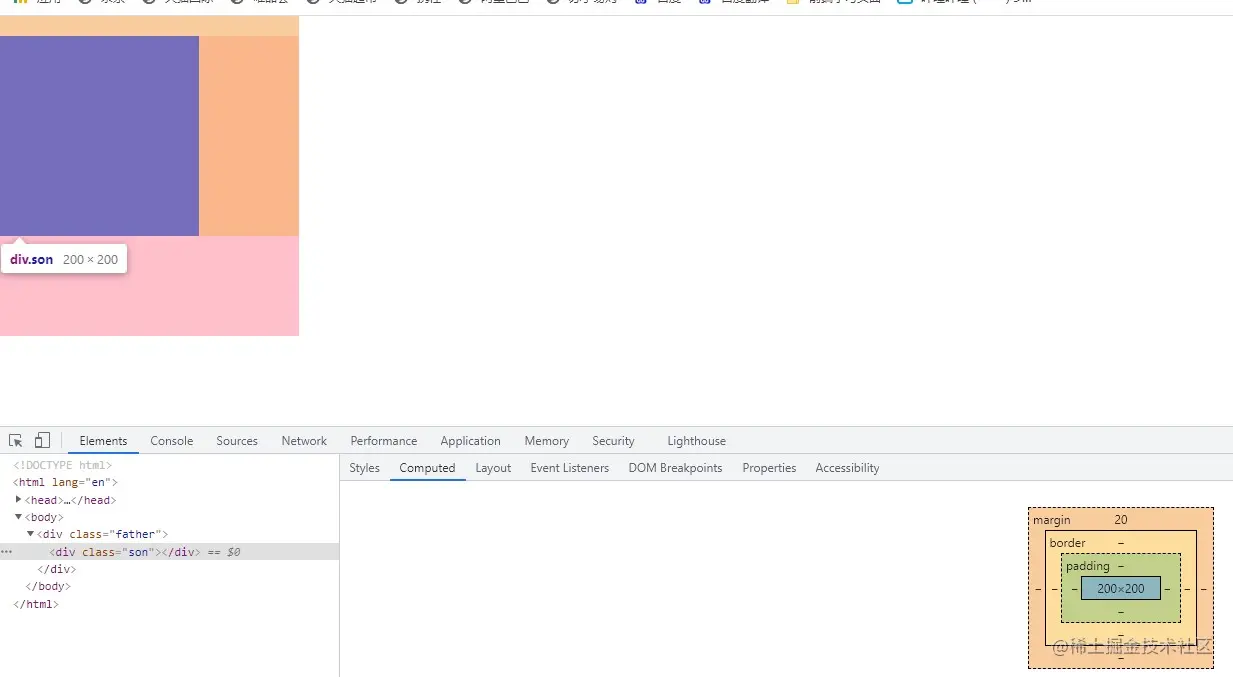Open the Event Listeners pane
The image size is (1233, 677).
click(570, 468)
